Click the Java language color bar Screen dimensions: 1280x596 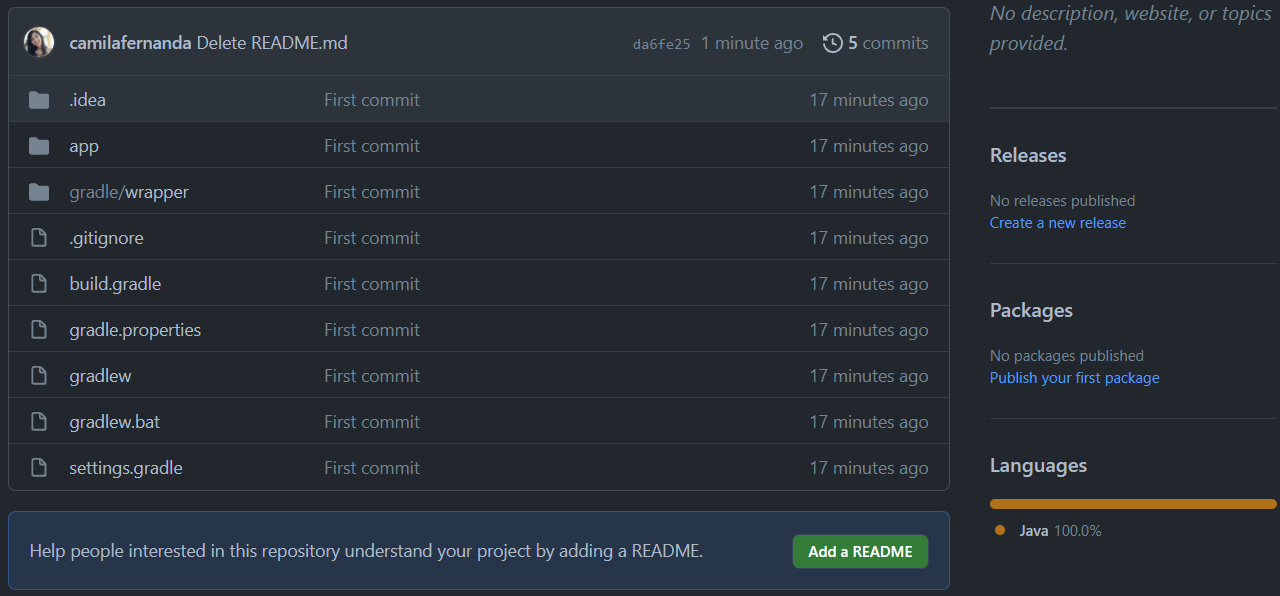1132,504
